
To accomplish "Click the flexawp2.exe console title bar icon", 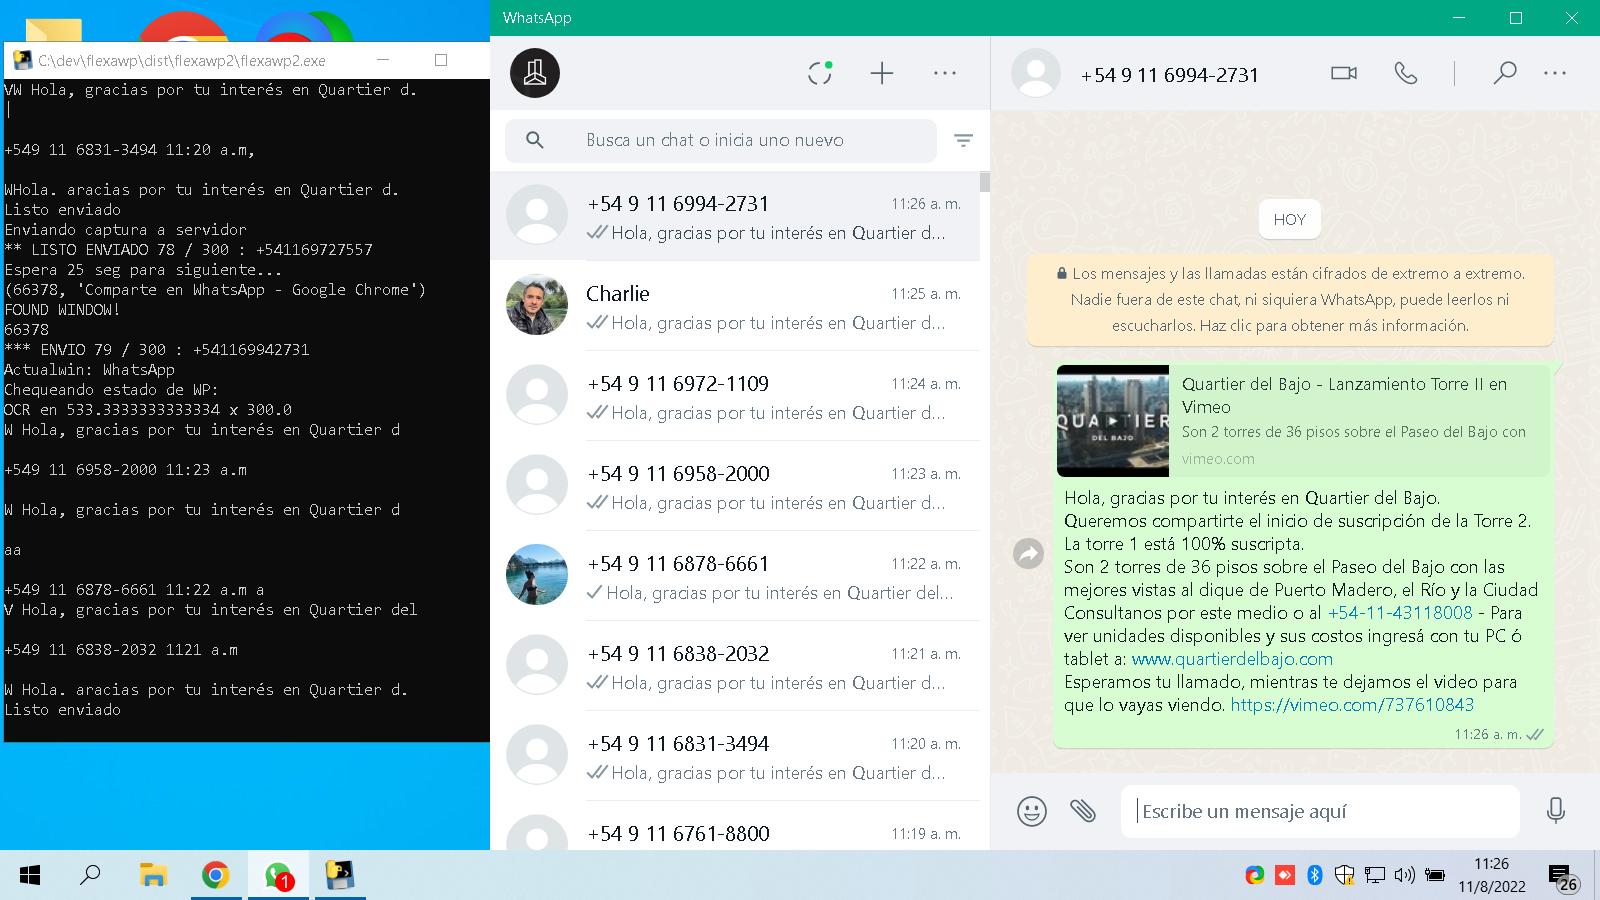I will tap(22, 60).
